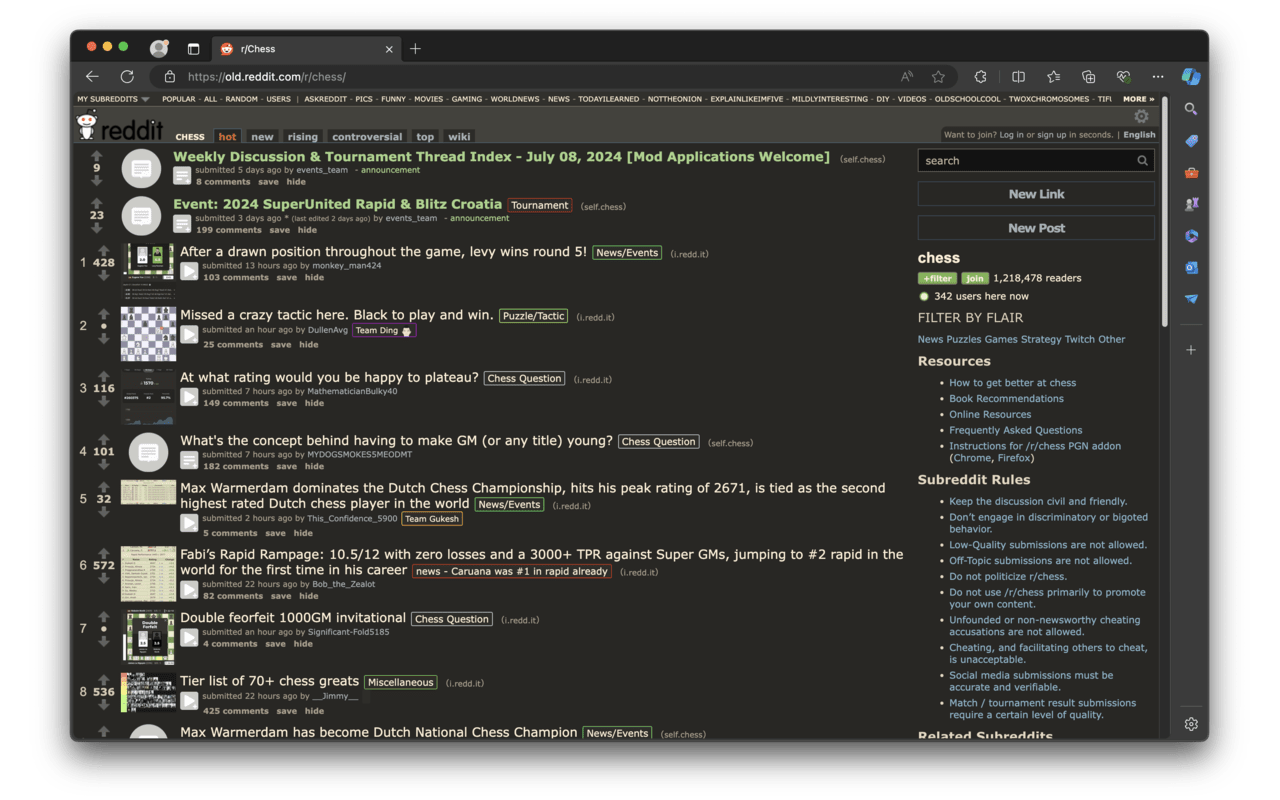Toggle split screen view icon

(x=1018, y=76)
